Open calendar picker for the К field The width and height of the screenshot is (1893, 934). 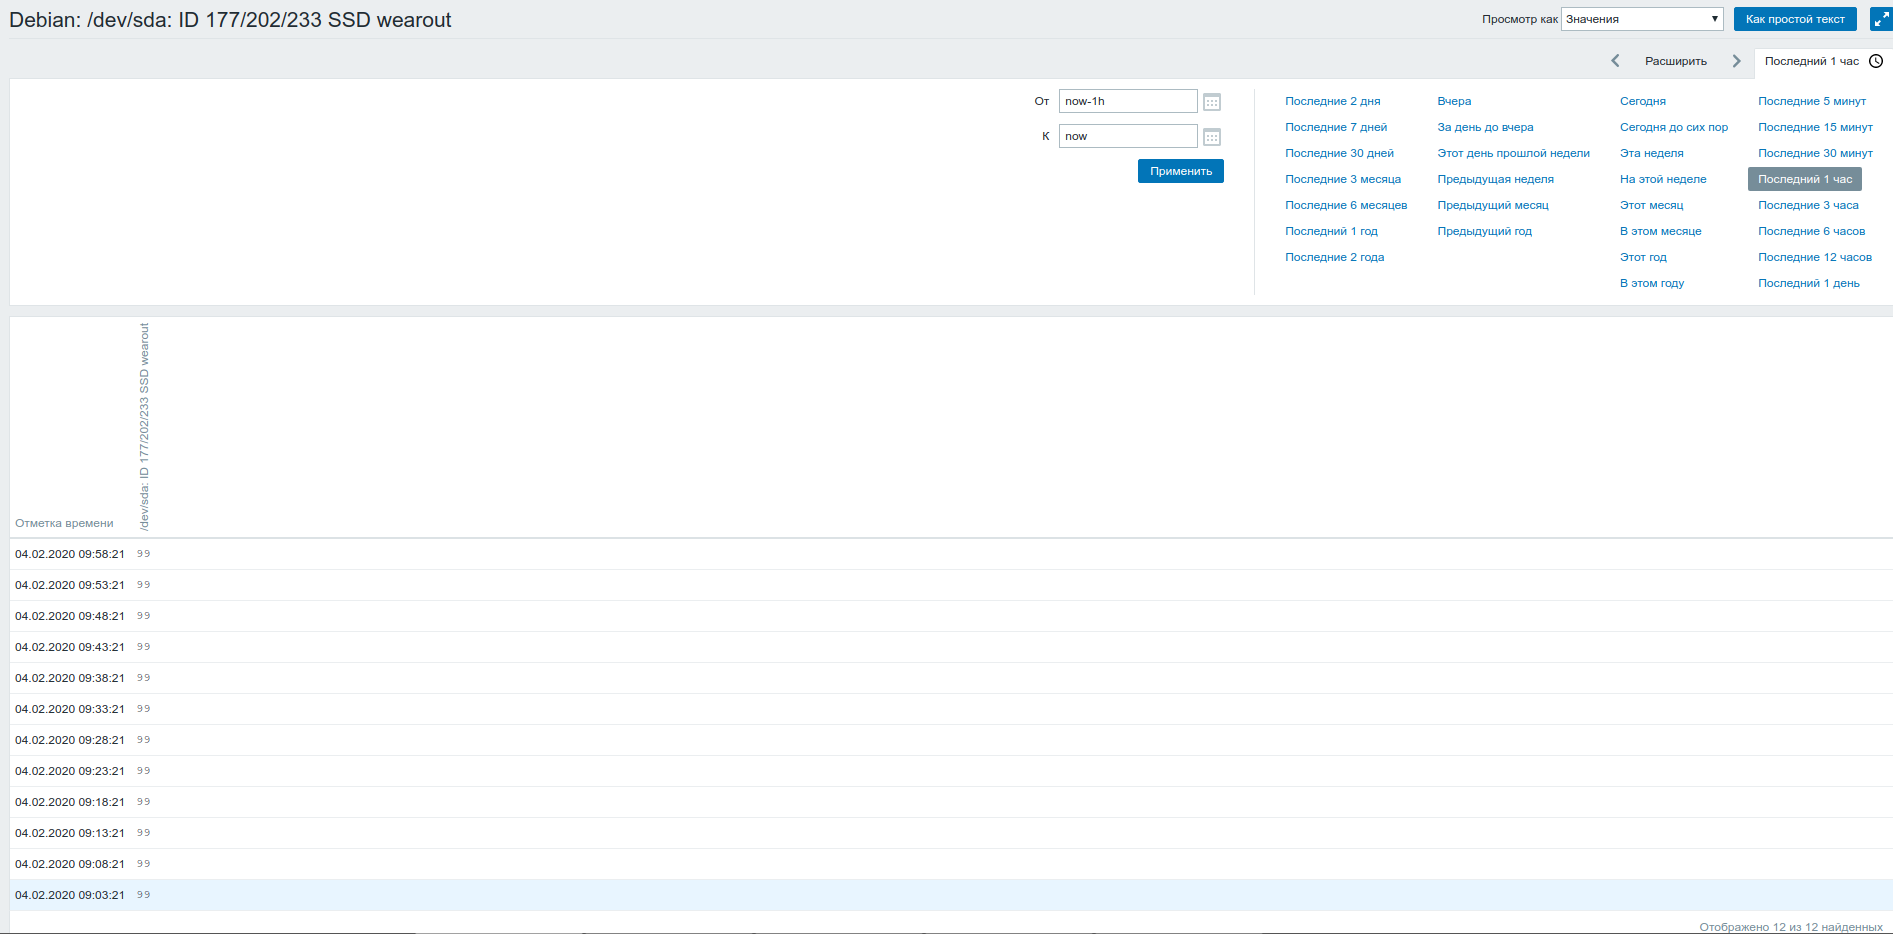coord(1211,137)
